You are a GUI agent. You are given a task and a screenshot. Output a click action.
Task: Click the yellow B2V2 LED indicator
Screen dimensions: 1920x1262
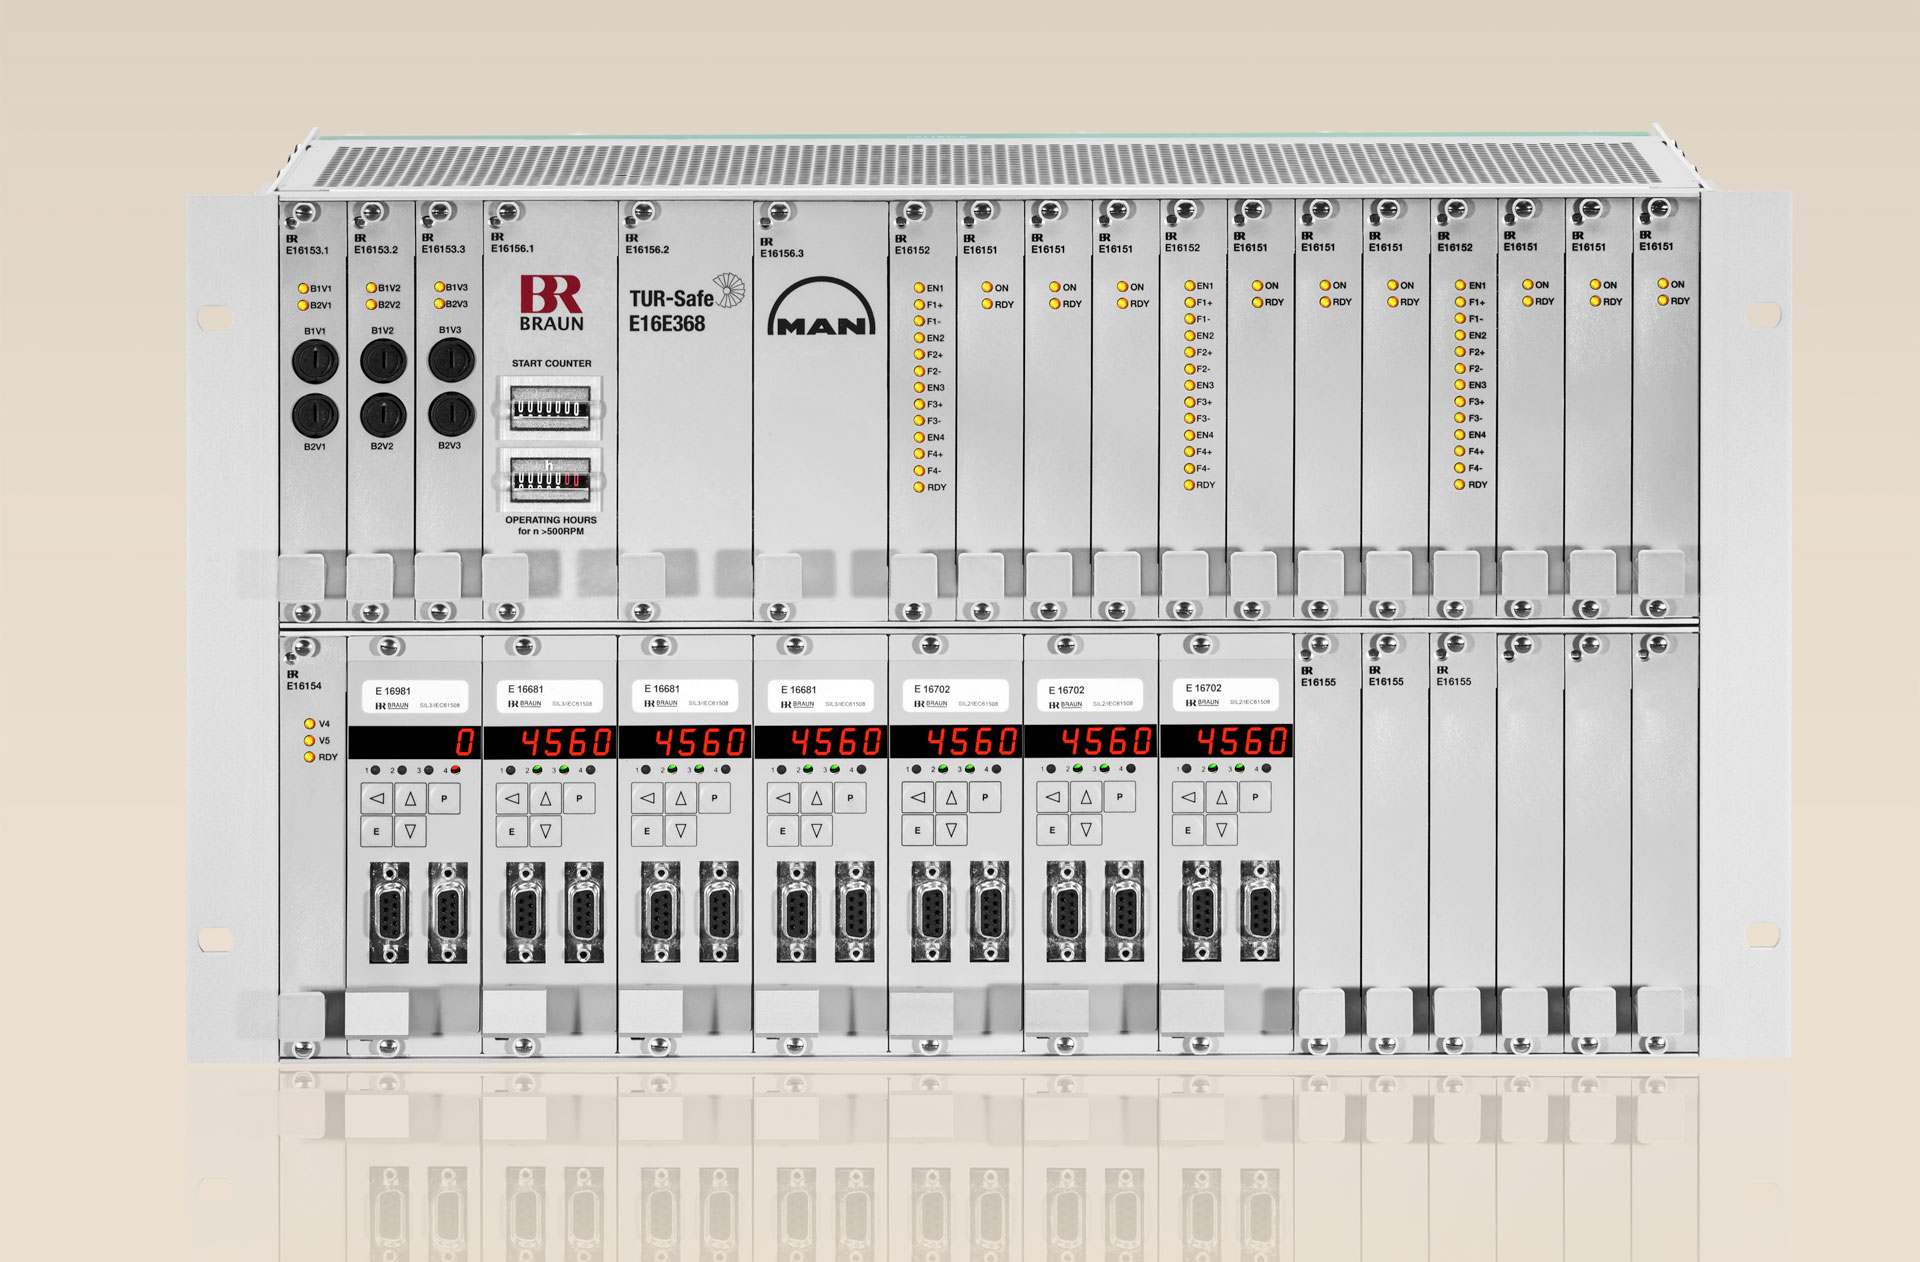coord(371,304)
